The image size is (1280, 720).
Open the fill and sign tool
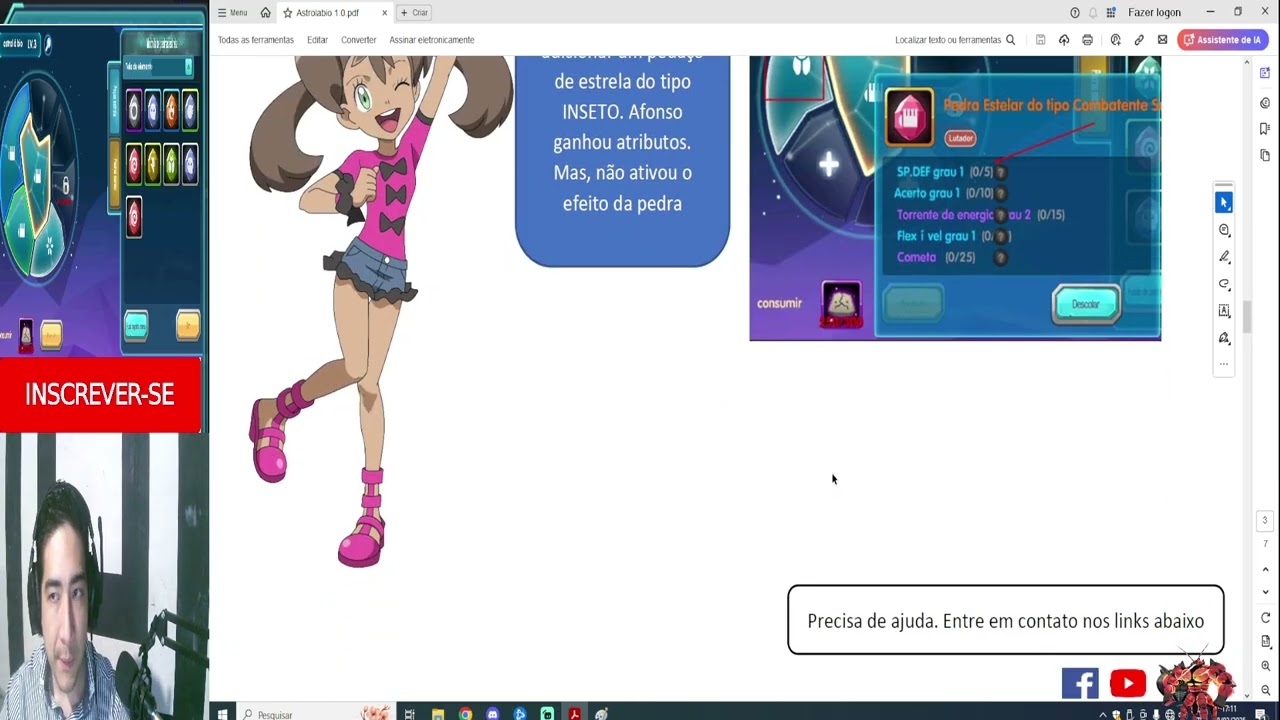click(x=1224, y=338)
